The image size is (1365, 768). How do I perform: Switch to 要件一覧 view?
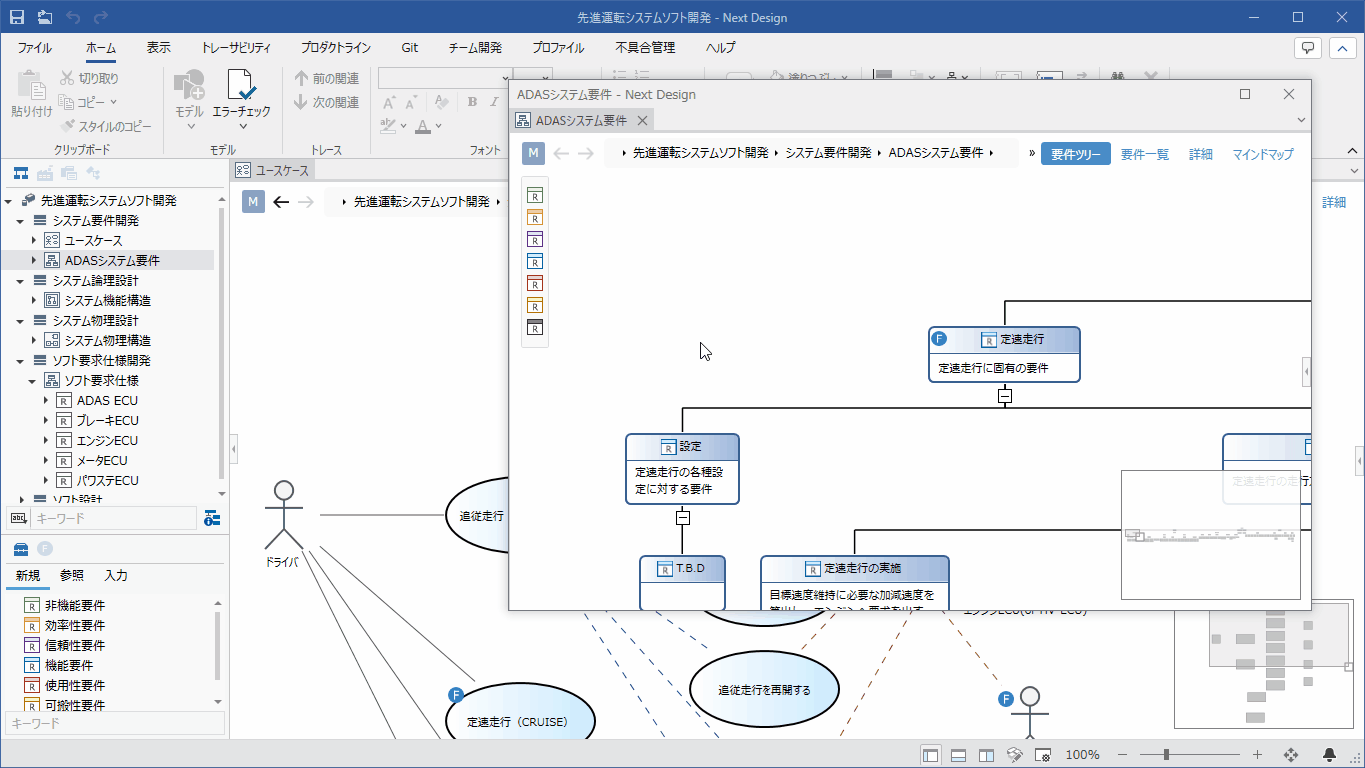1145,154
